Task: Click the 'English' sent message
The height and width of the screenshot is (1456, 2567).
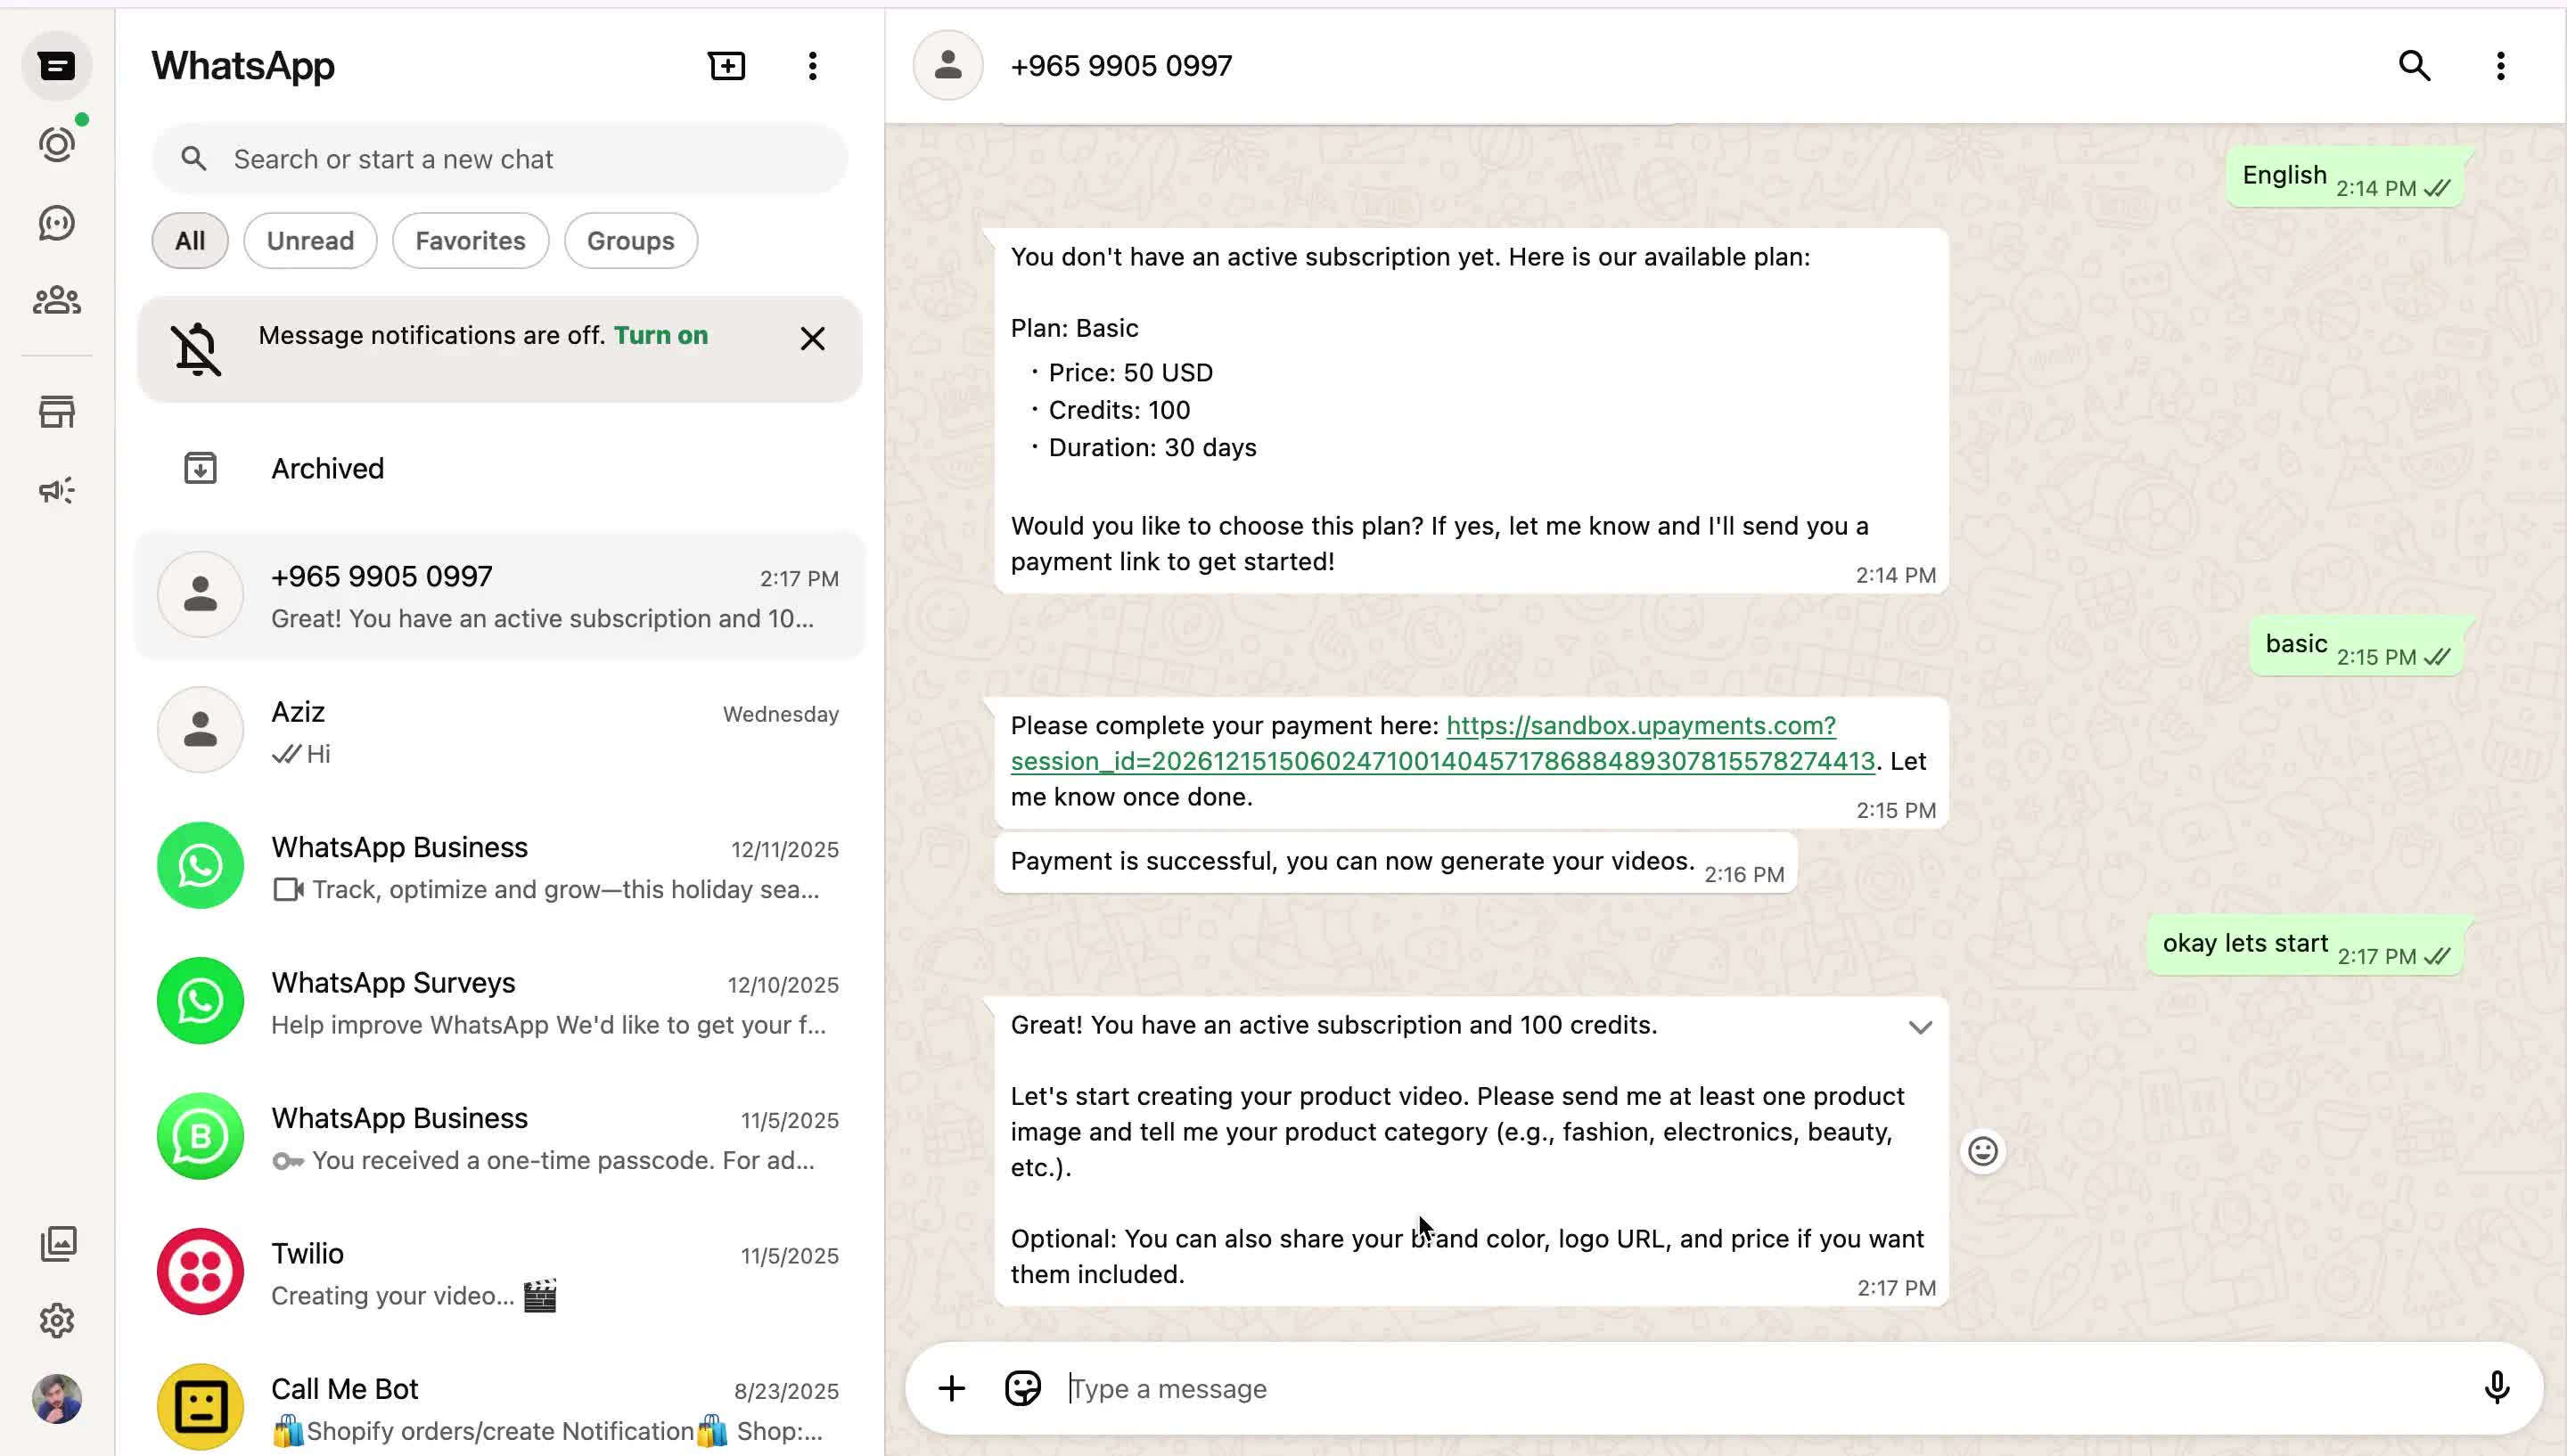Action: [x=2345, y=177]
